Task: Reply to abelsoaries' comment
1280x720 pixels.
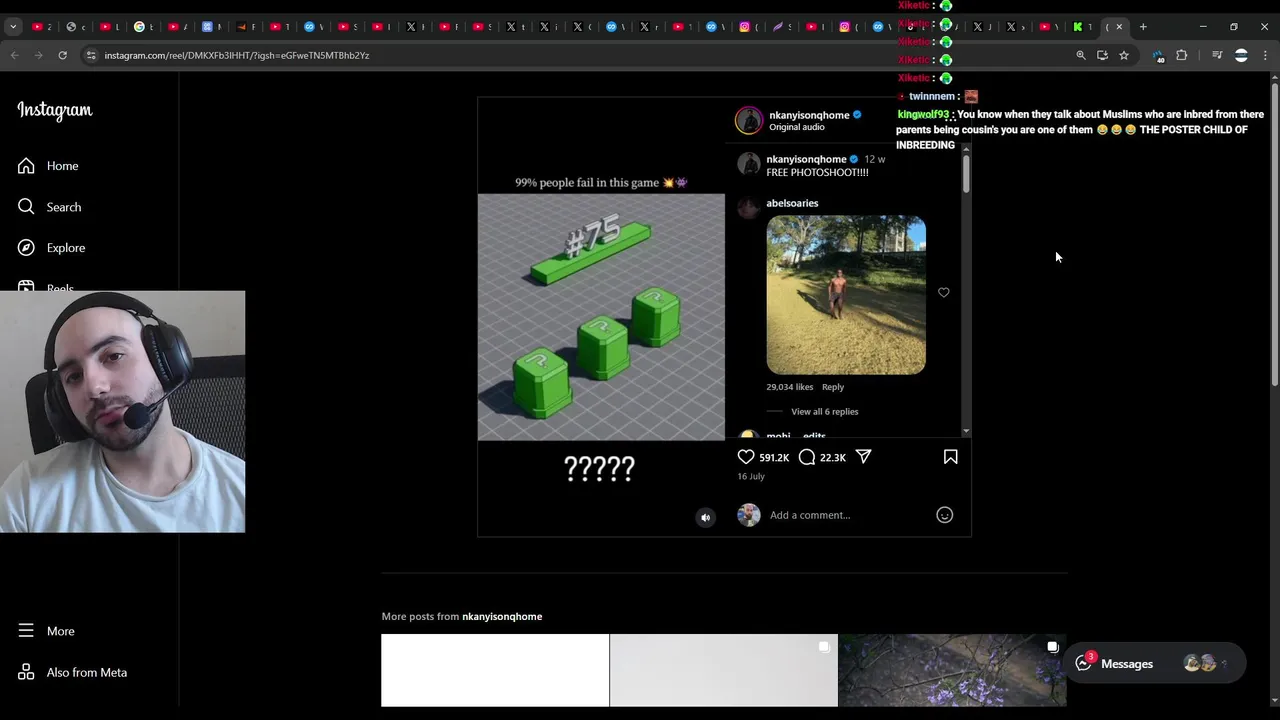Action: pos(833,387)
